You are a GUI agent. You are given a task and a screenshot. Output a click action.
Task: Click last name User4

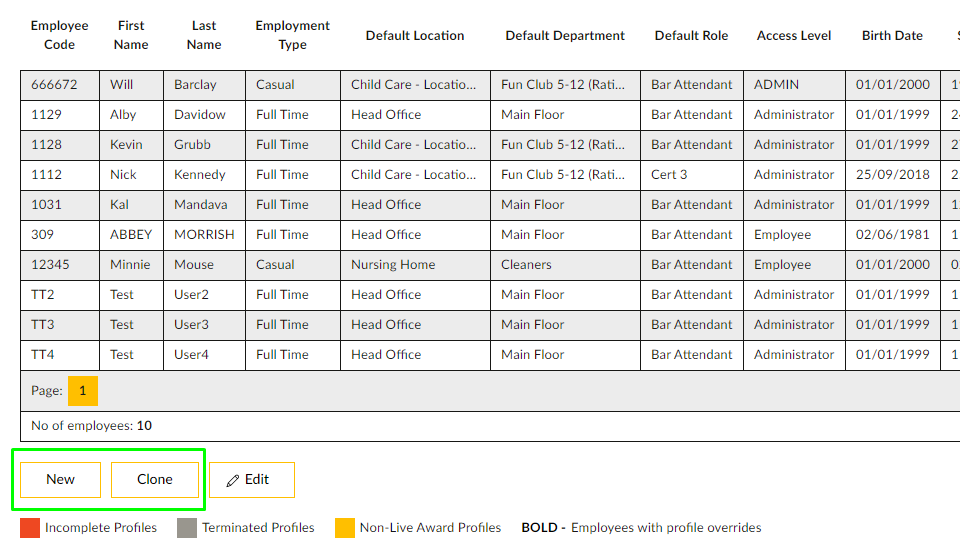click(191, 354)
